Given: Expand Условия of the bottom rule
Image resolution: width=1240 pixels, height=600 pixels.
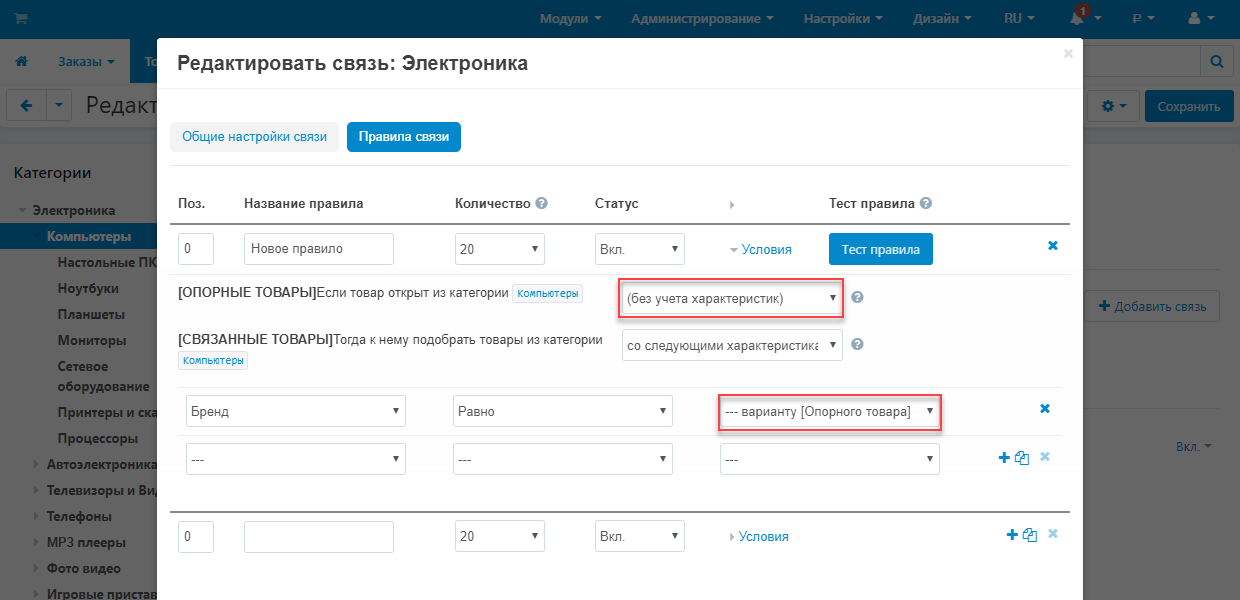Looking at the screenshot, I should 759,537.
